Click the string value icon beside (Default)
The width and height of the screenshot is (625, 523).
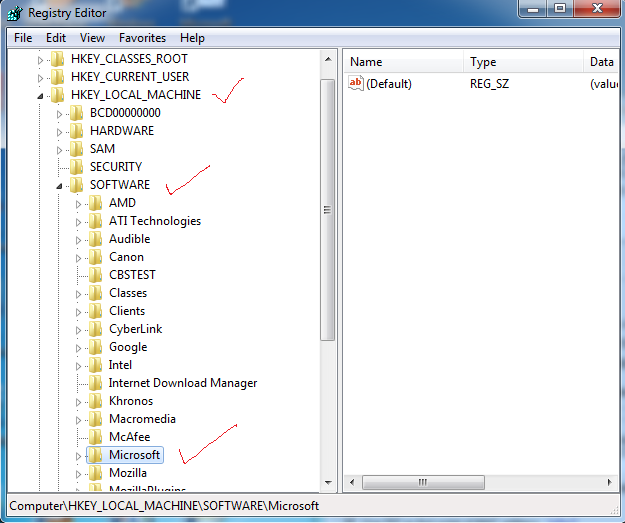coord(356,83)
